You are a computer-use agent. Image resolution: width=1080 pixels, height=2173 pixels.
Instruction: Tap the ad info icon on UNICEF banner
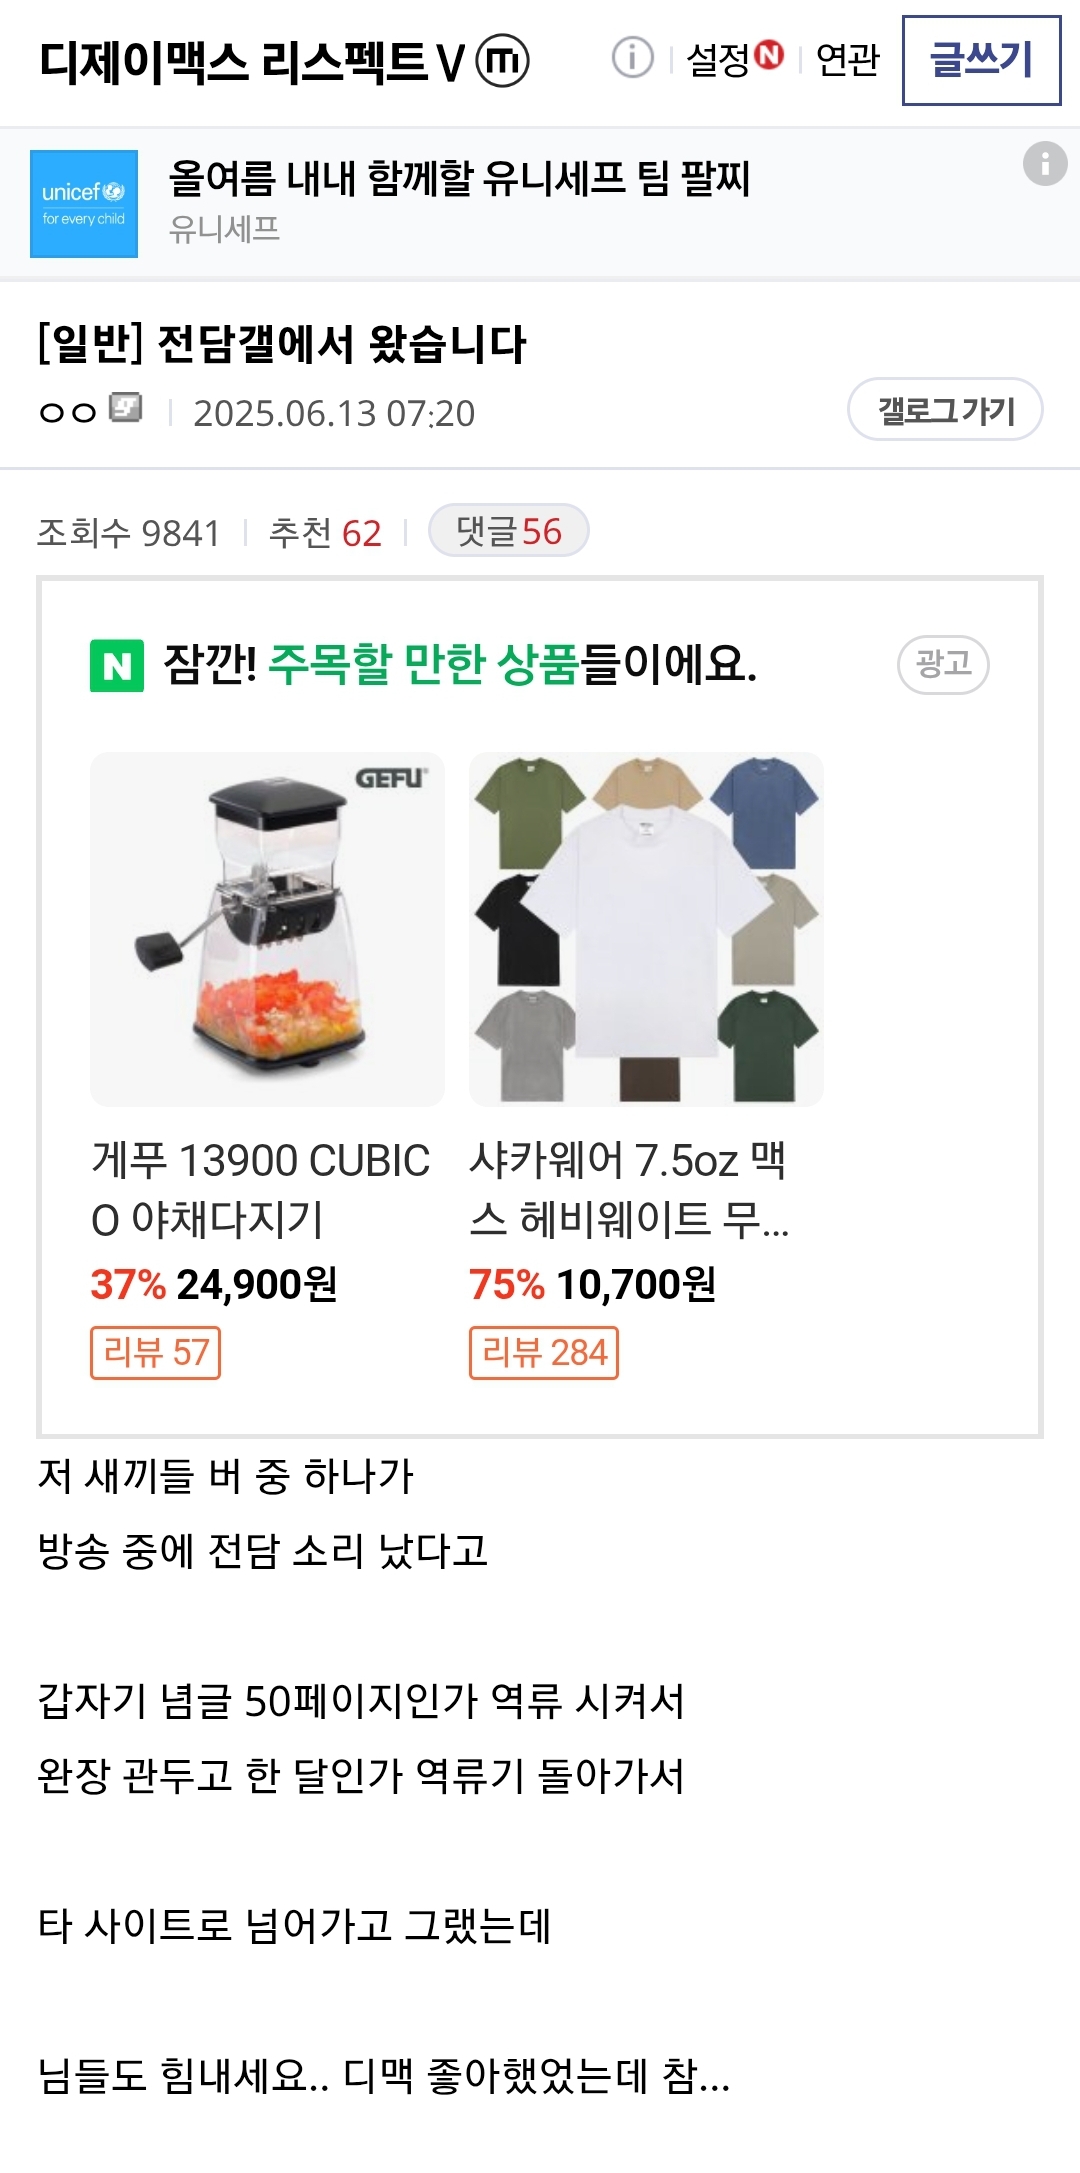(1045, 163)
